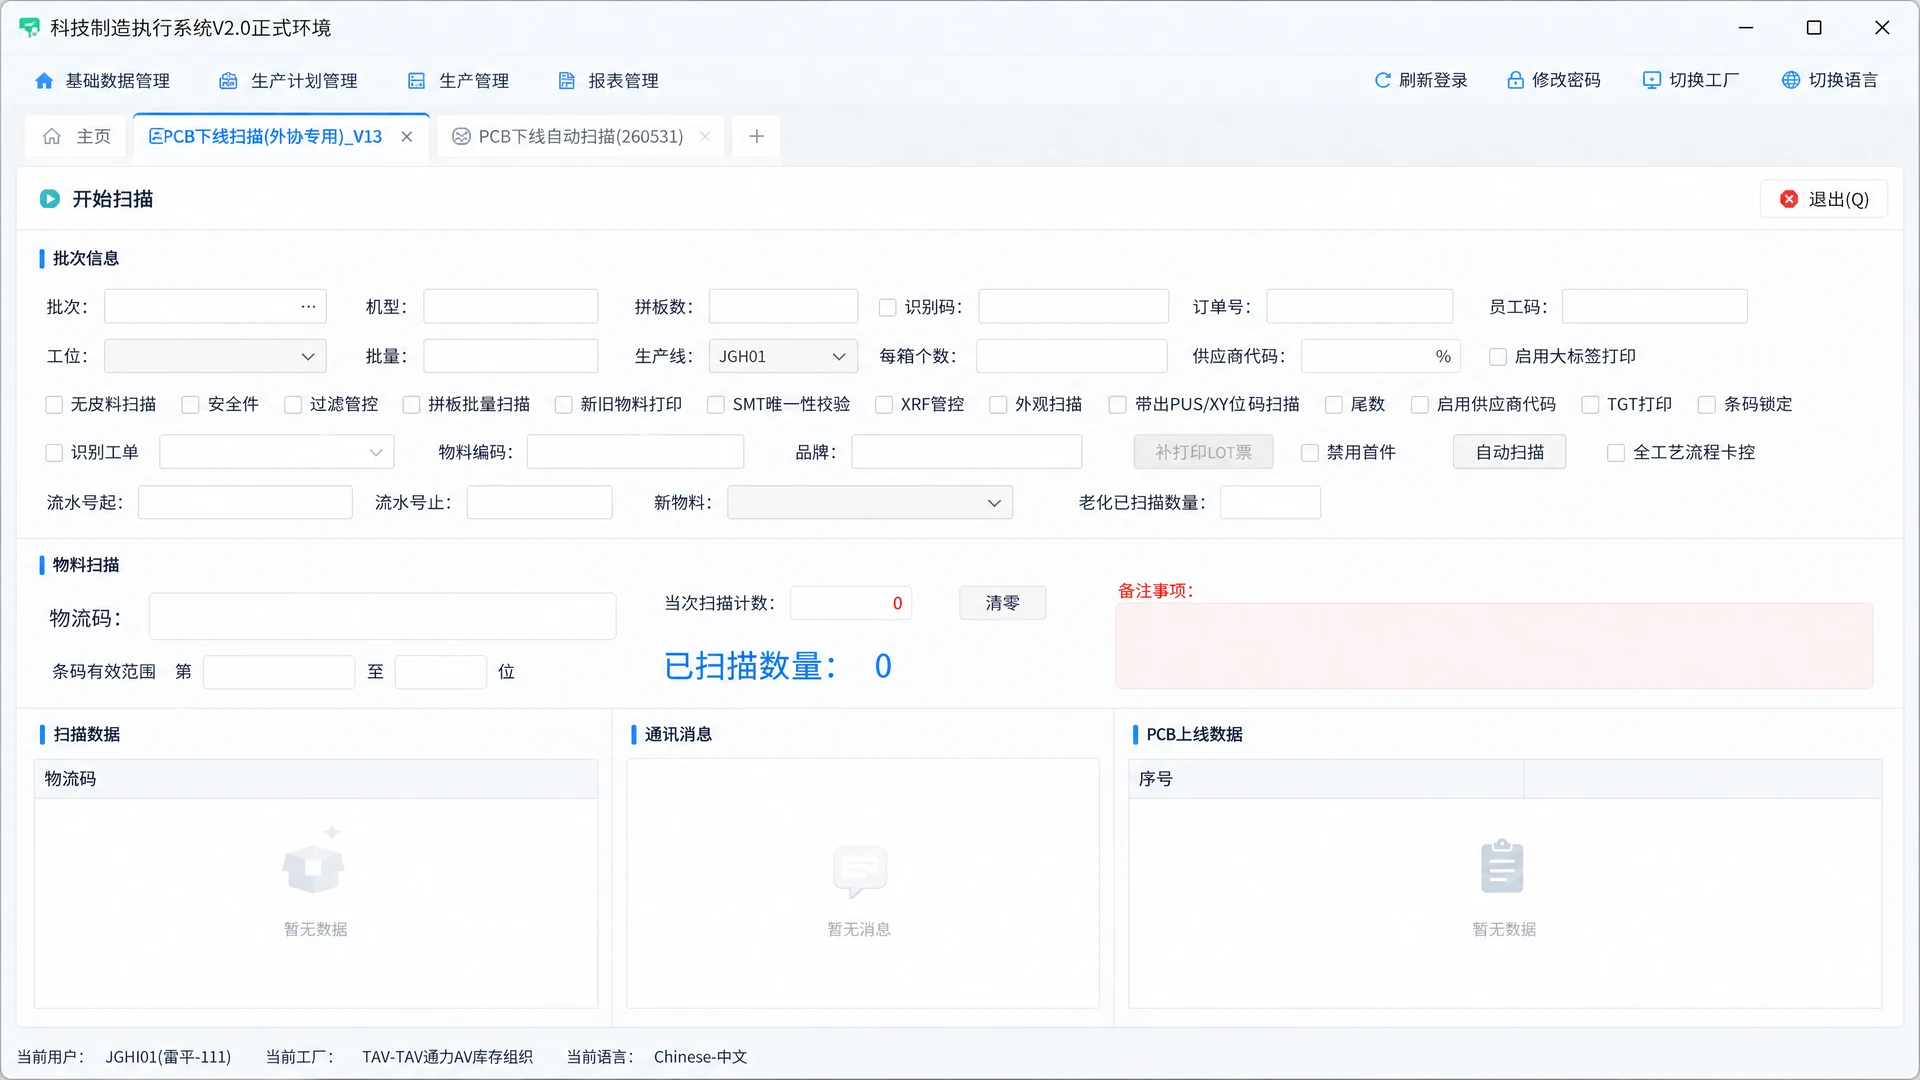This screenshot has height=1080, width=1920.
Task: Click the 生产管理 menu icon
Action: (417, 81)
